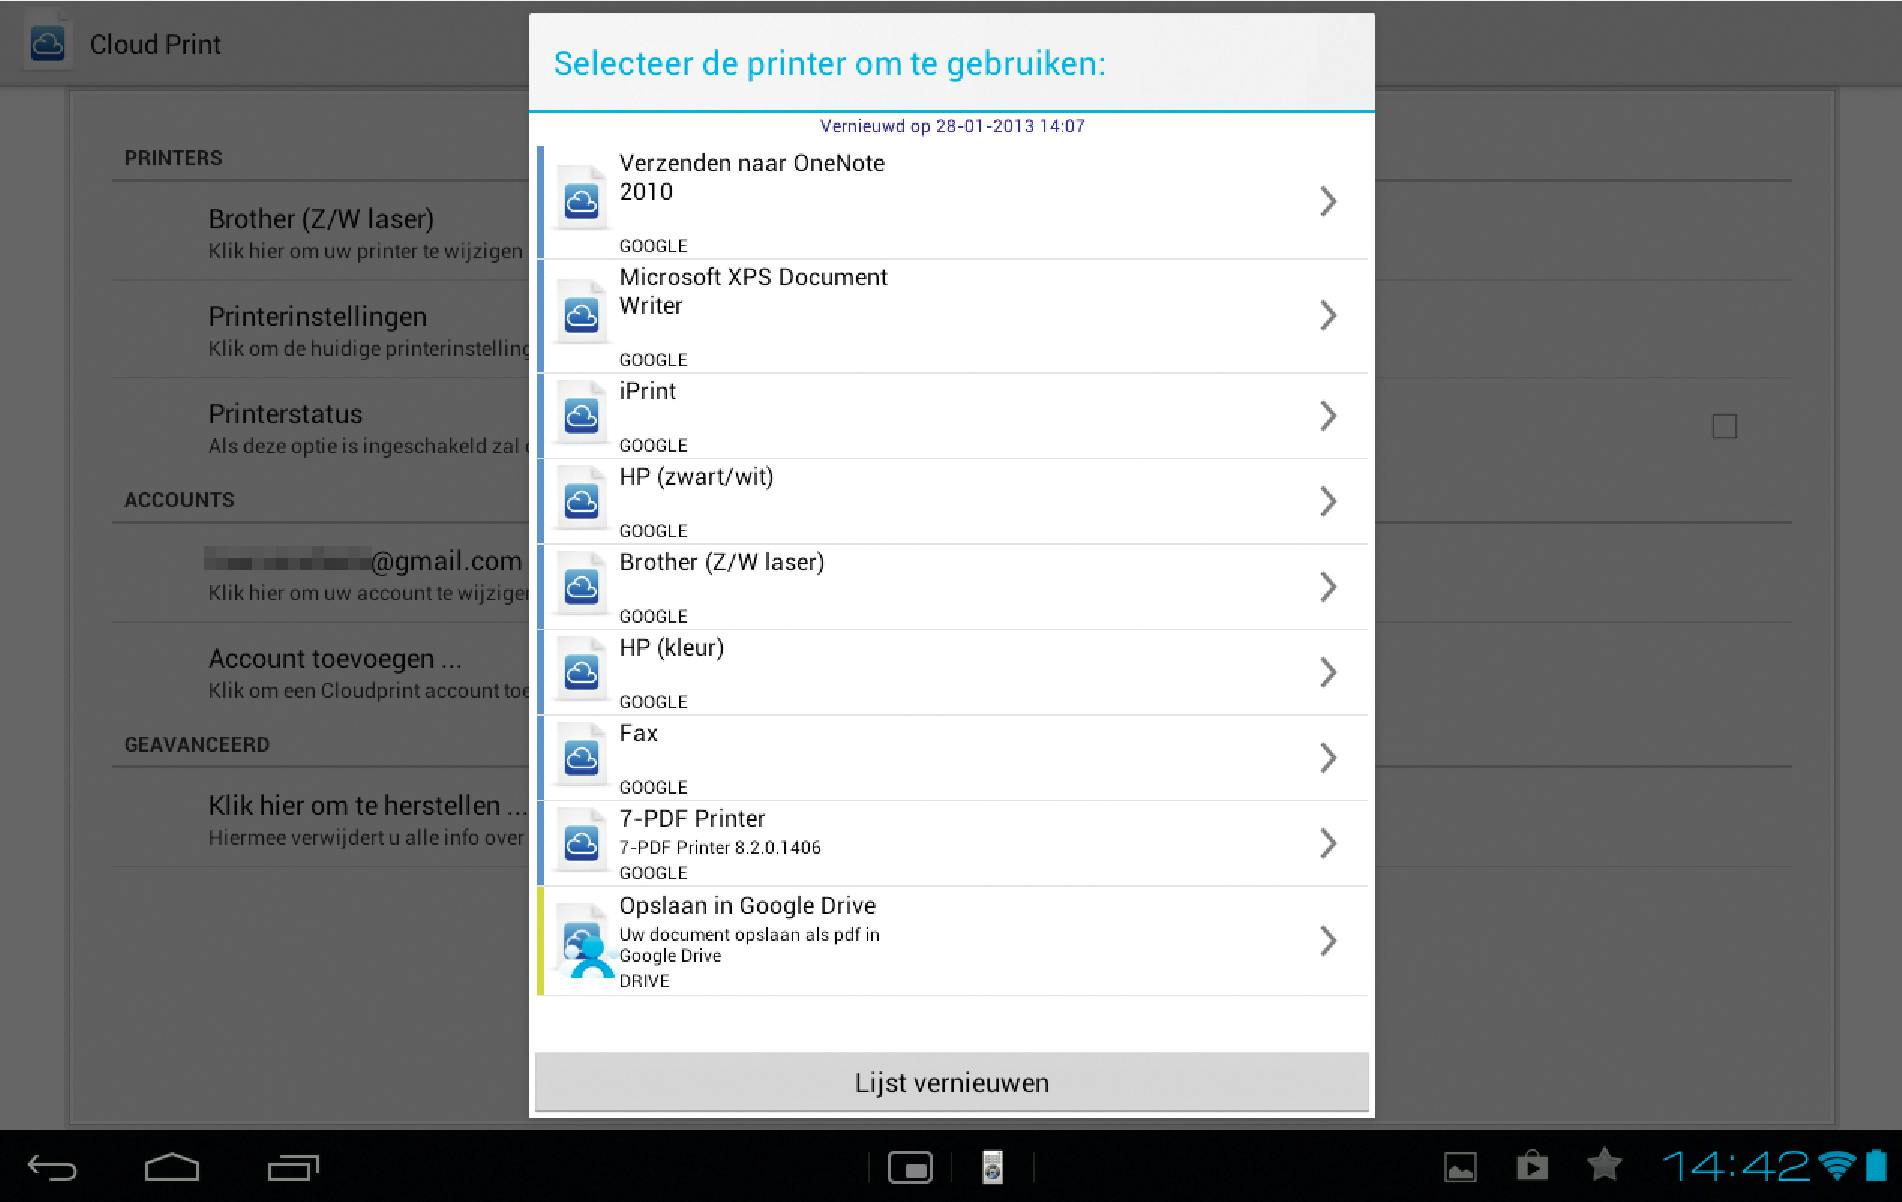Tap the cloud icon beside Brother (Z/W laser) in dialog
This screenshot has width=1902, height=1202.
581,585
